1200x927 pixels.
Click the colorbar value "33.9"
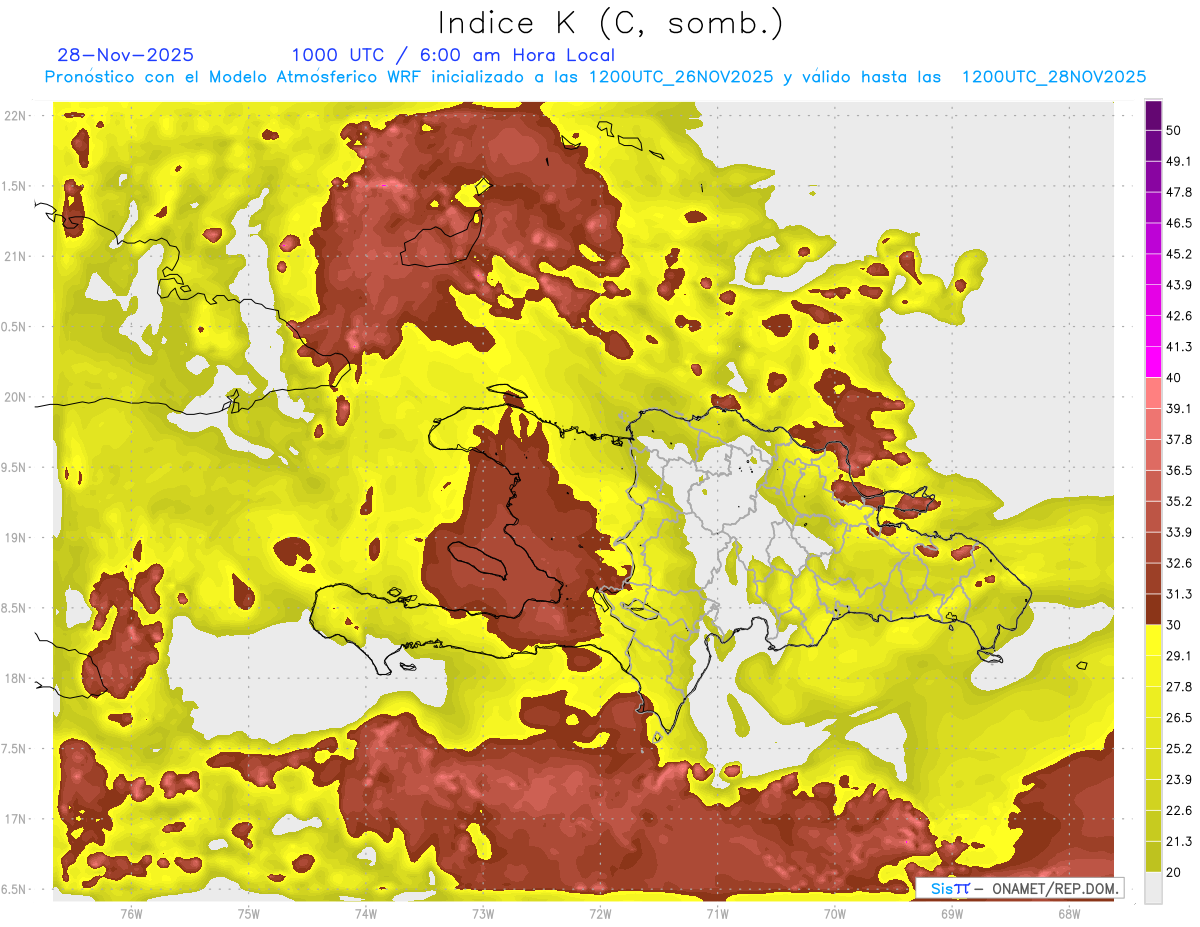tap(1179, 532)
